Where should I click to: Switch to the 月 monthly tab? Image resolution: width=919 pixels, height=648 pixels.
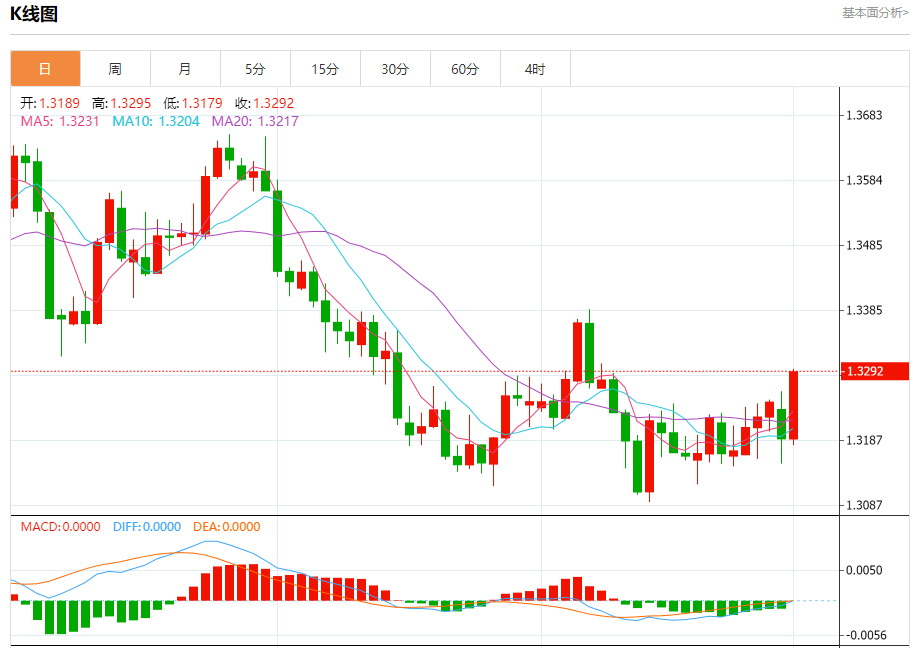pos(185,69)
